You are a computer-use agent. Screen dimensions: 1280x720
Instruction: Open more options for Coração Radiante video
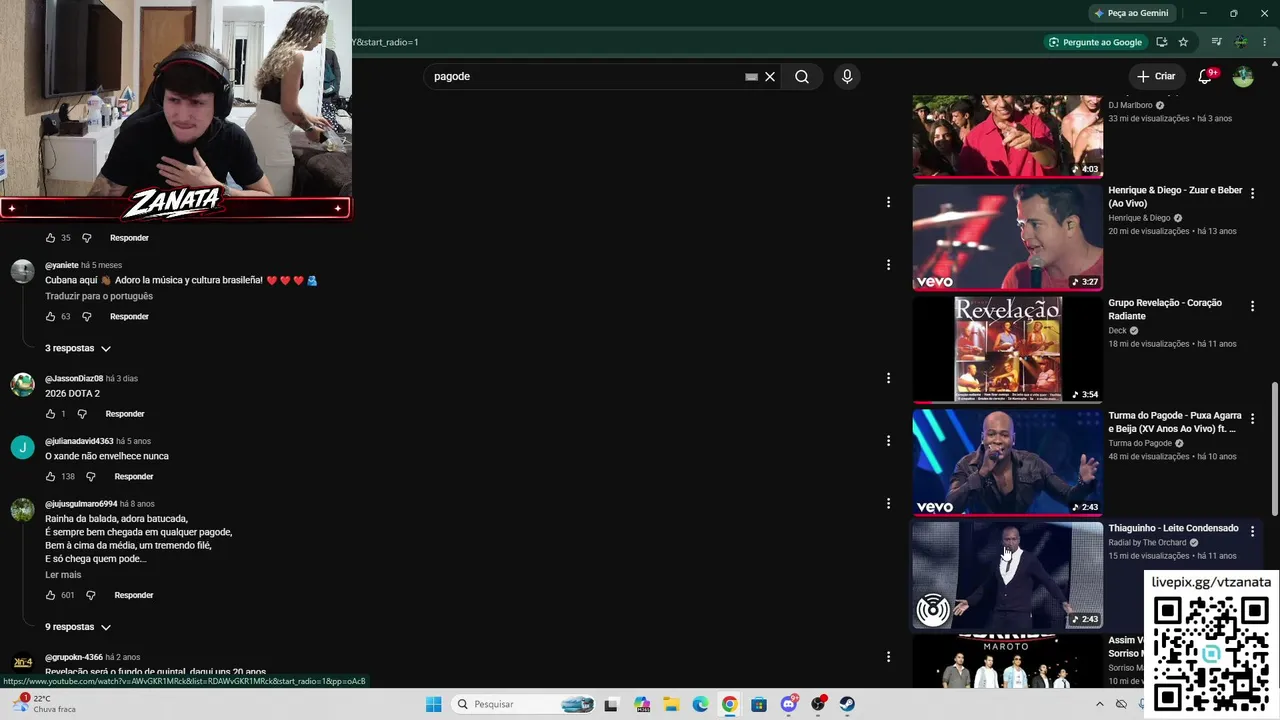tap(1252, 306)
